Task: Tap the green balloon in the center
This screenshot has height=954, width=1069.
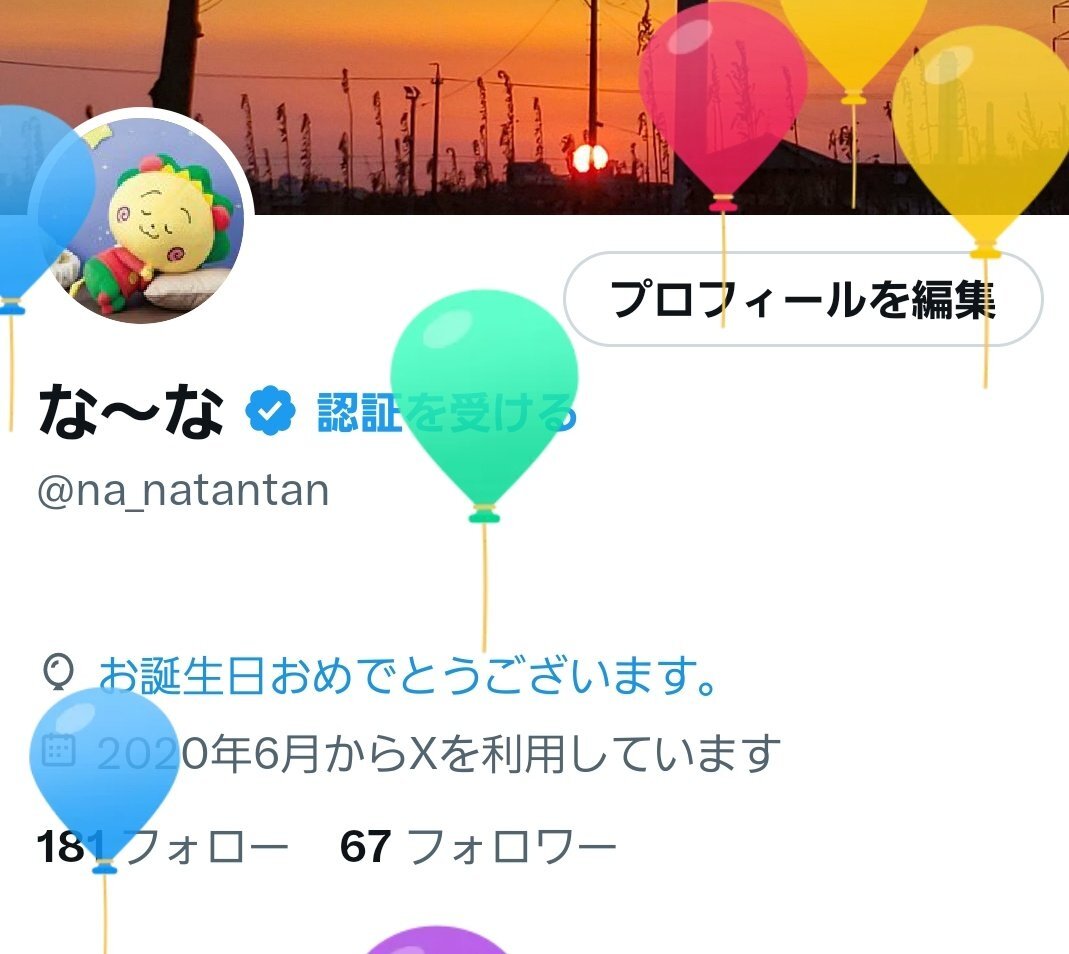Action: pos(484,402)
